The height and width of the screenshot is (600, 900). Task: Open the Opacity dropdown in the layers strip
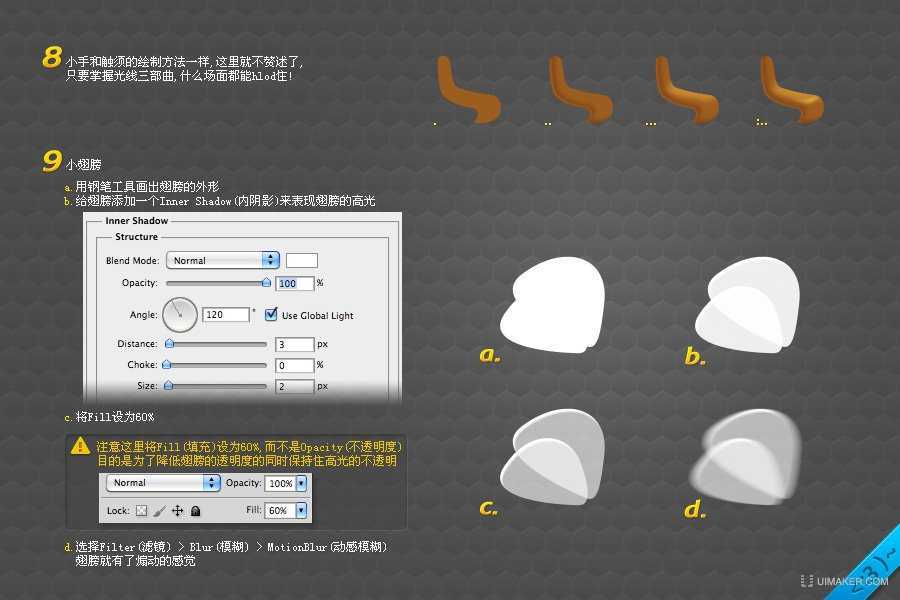click(x=302, y=482)
